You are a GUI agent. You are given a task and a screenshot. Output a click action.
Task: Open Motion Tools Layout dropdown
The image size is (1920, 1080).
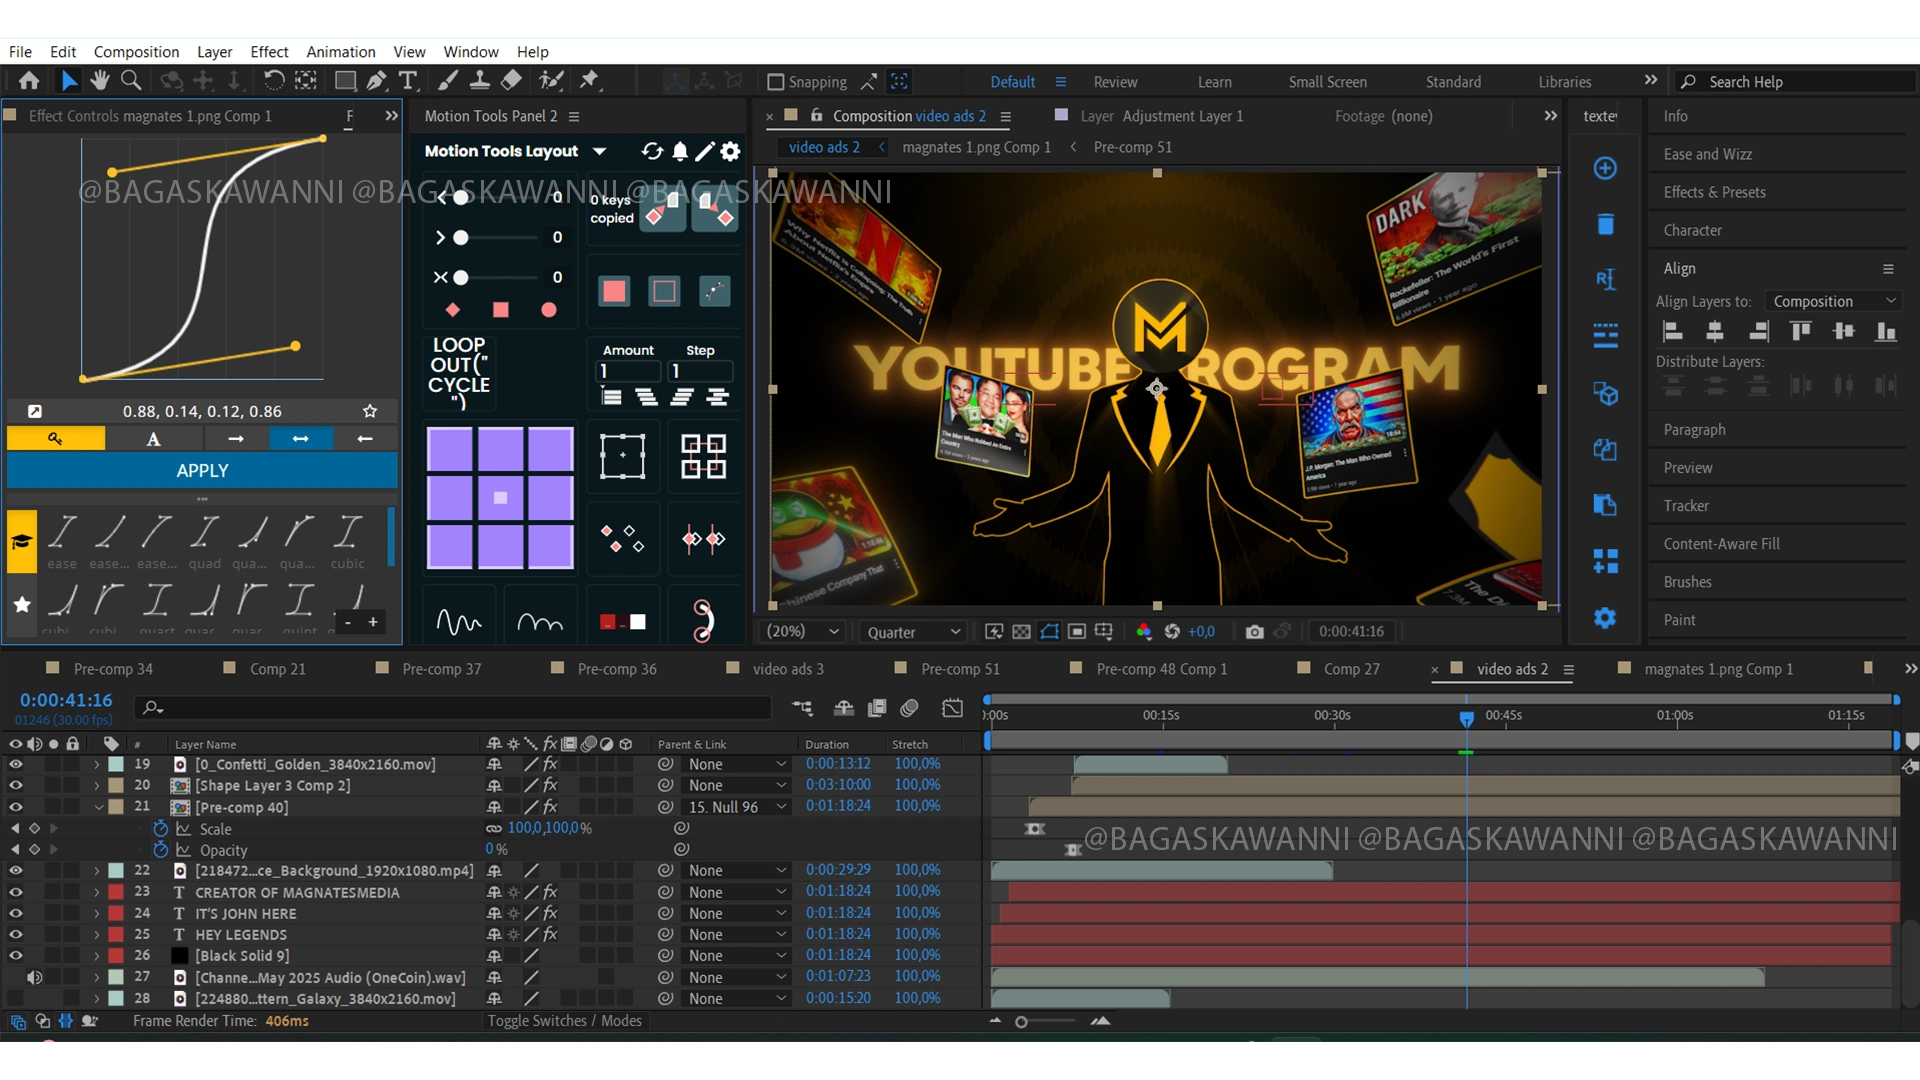coord(600,151)
